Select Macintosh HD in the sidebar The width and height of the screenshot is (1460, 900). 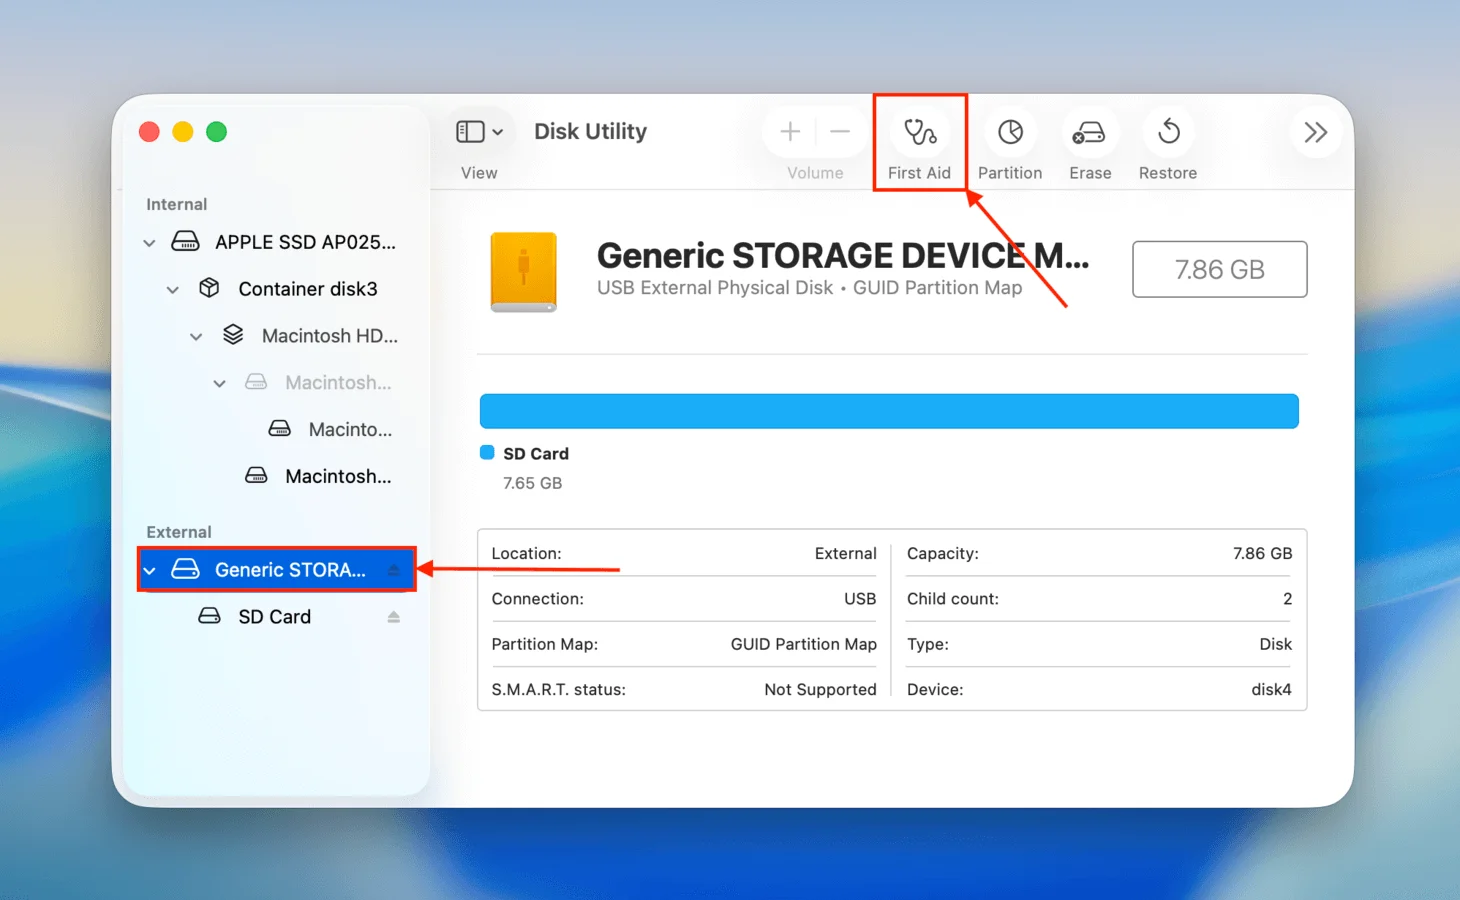[328, 336]
